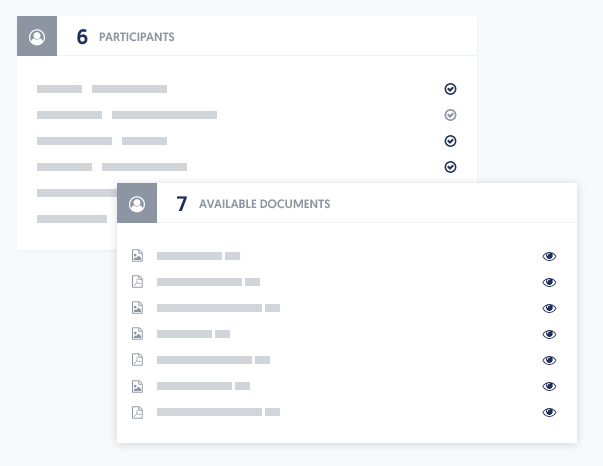Select the first participant's name row
This screenshot has width=603, height=466.
tap(102, 89)
